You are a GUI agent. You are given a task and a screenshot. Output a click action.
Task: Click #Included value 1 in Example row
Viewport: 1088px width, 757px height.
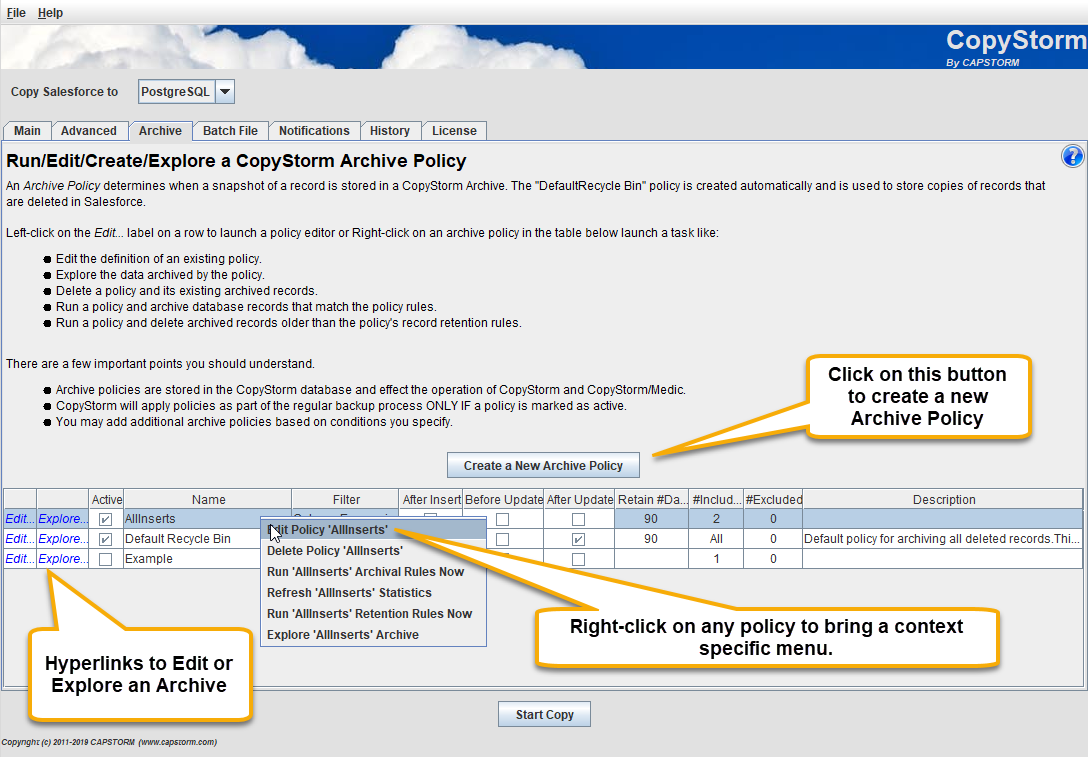click(716, 559)
